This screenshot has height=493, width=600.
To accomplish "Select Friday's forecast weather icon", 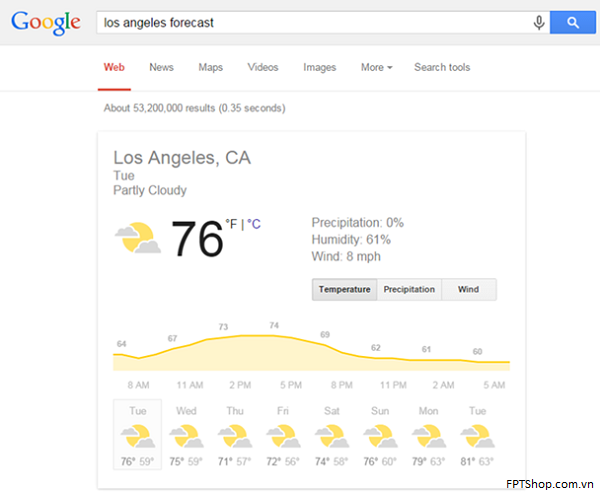I will 284,436.
